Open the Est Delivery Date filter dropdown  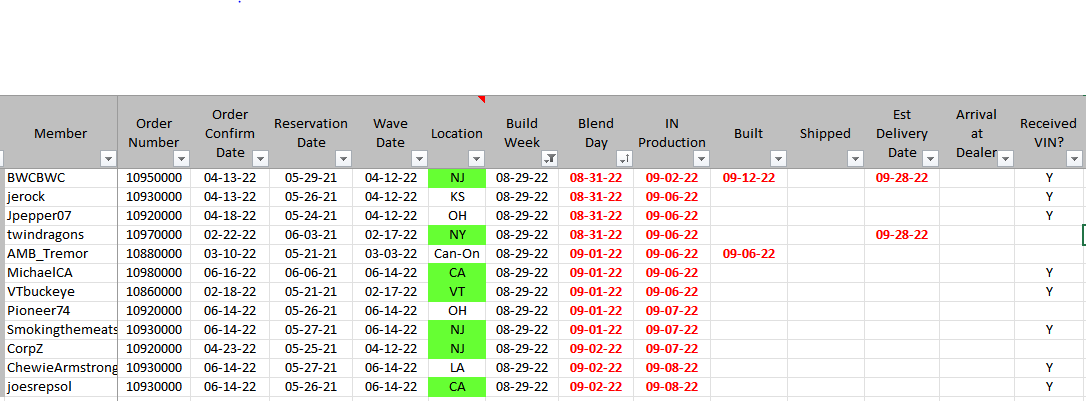(930, 159)
